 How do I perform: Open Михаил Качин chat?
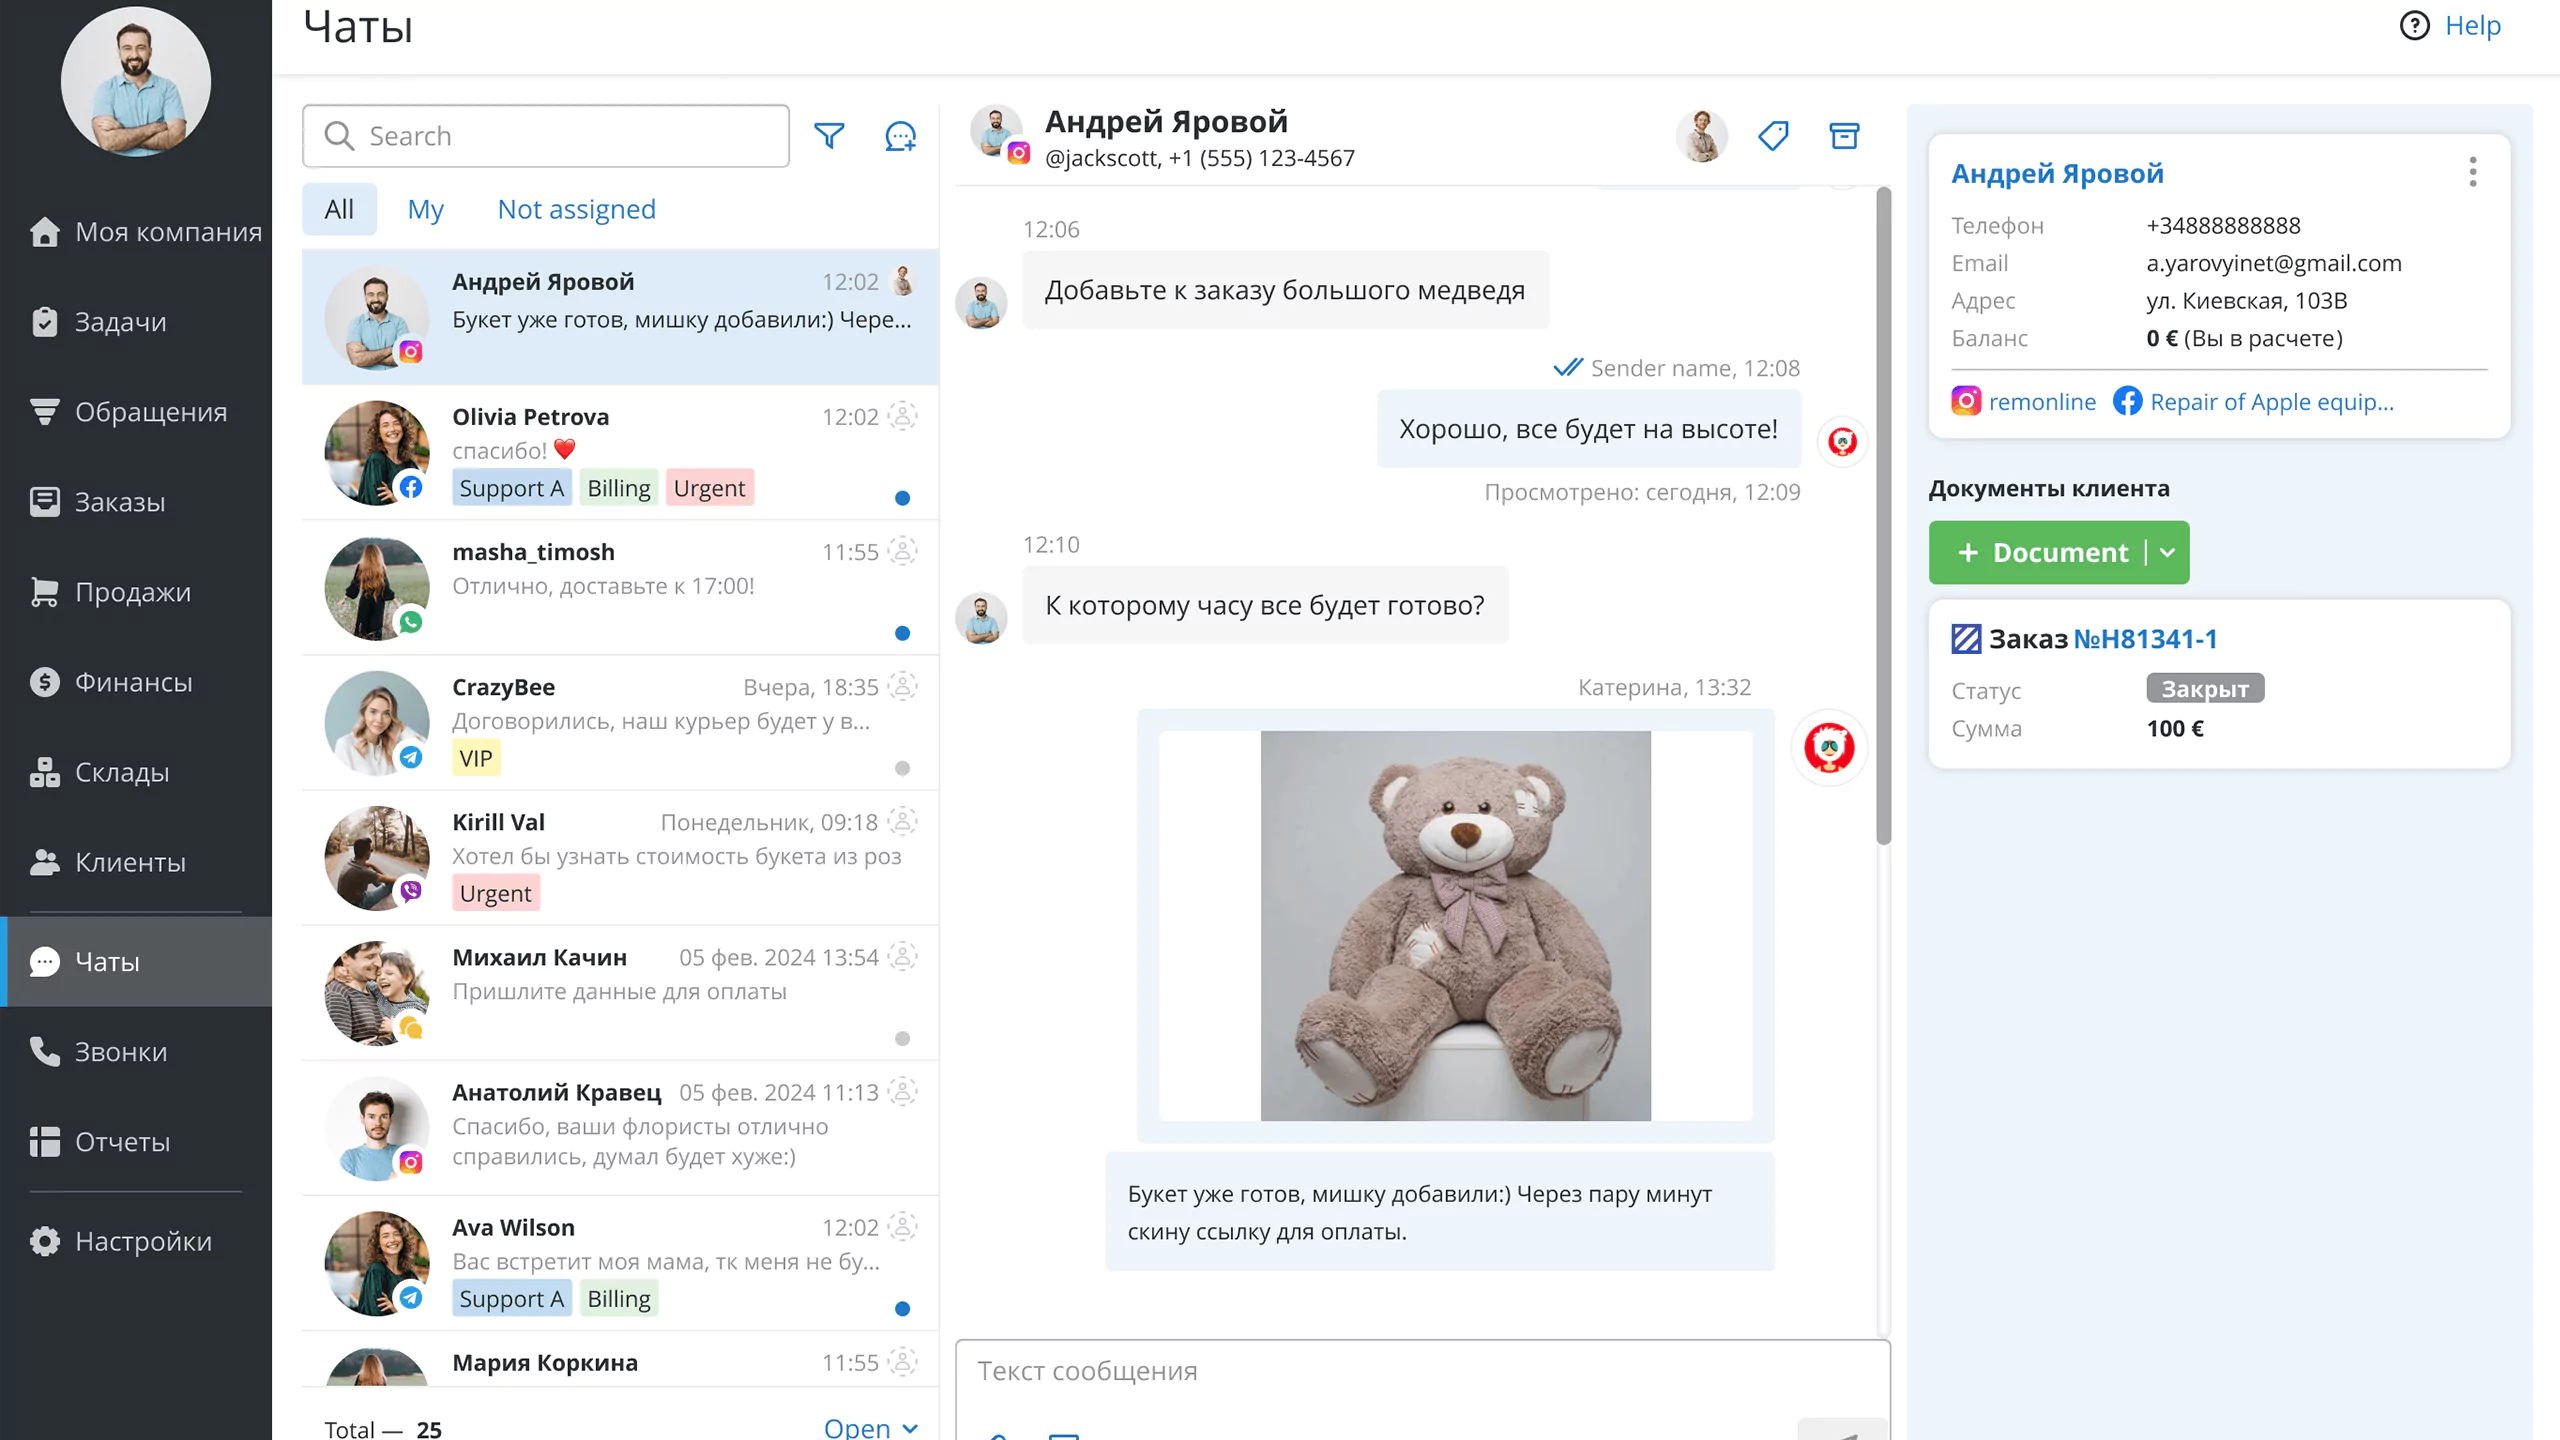coord(620,993)
